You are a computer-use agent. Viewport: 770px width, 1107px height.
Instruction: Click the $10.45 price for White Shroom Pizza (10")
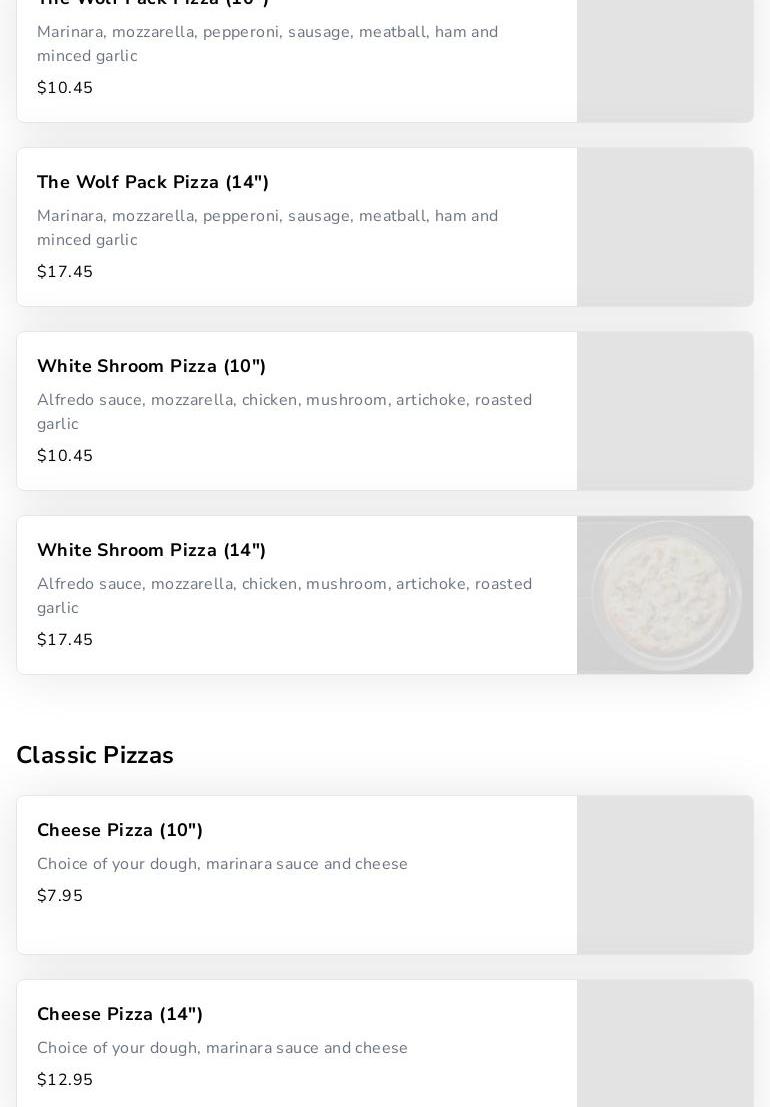click(65, 456)
